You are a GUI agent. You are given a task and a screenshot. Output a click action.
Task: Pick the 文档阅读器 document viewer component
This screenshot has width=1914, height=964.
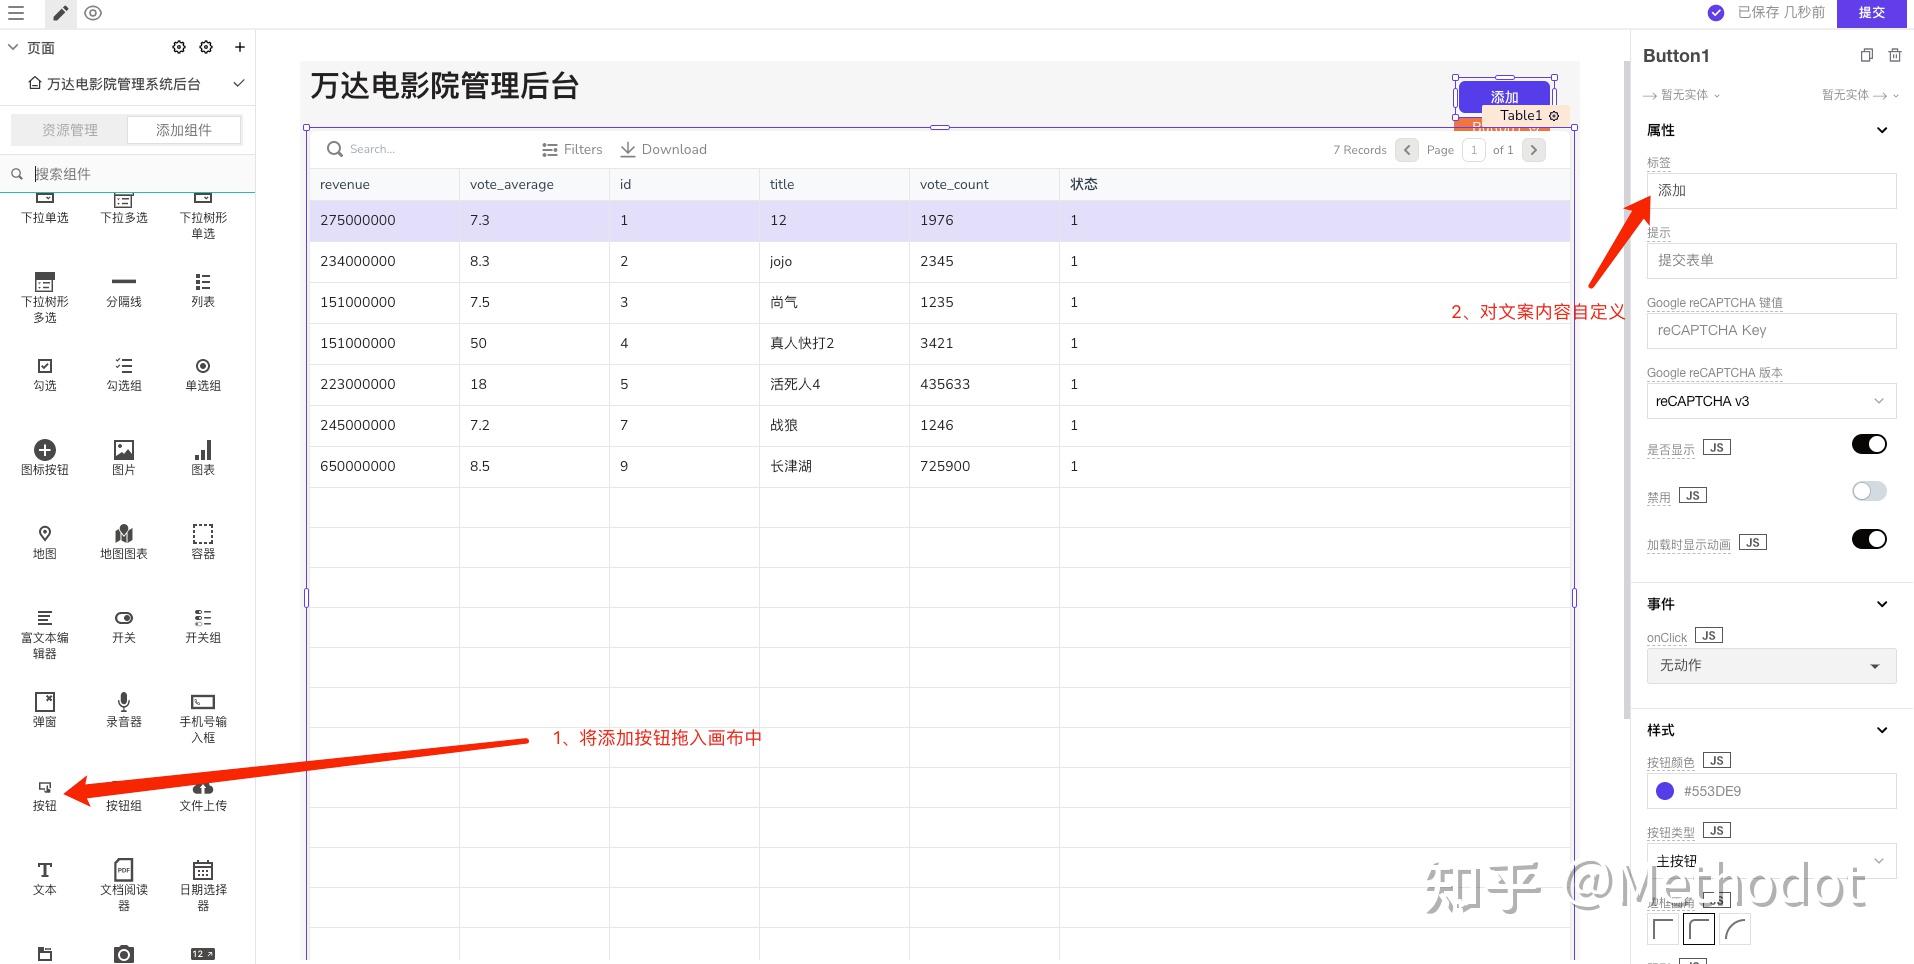click(124, 886)
